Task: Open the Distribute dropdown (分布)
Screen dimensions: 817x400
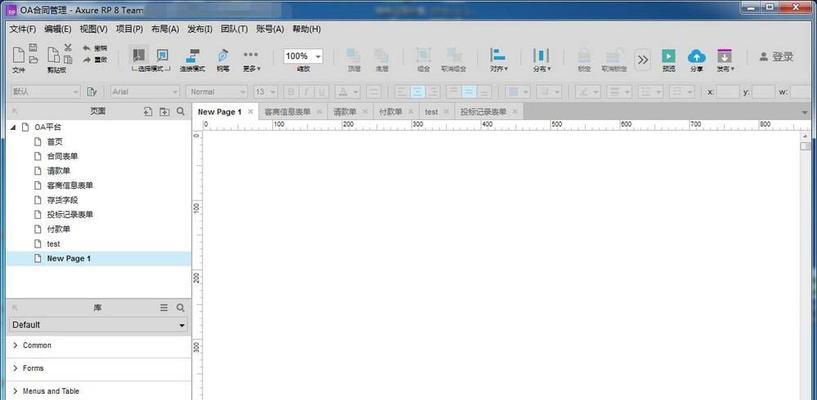Action: click(x=541, y=60)
